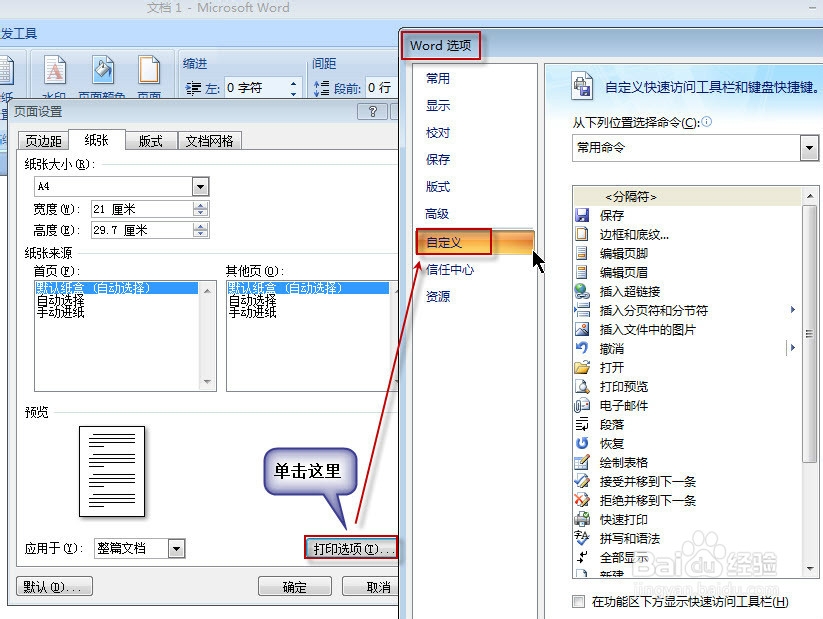Viewport: 823px width, 619px height.
Task: Open Display (显示) in Word Options
Action: pyautogui.click(x=438, y=106)
